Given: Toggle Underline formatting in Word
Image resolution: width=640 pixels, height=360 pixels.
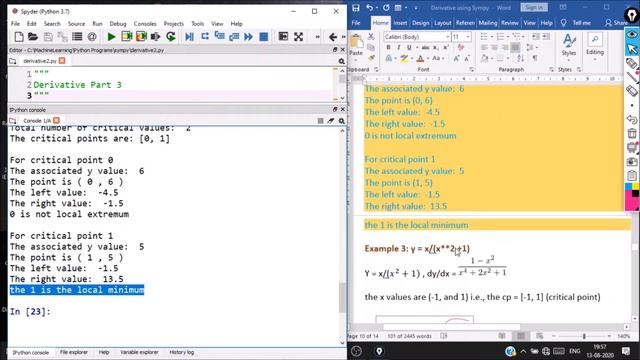Looking at the screenshot, I should coord(409,48).
